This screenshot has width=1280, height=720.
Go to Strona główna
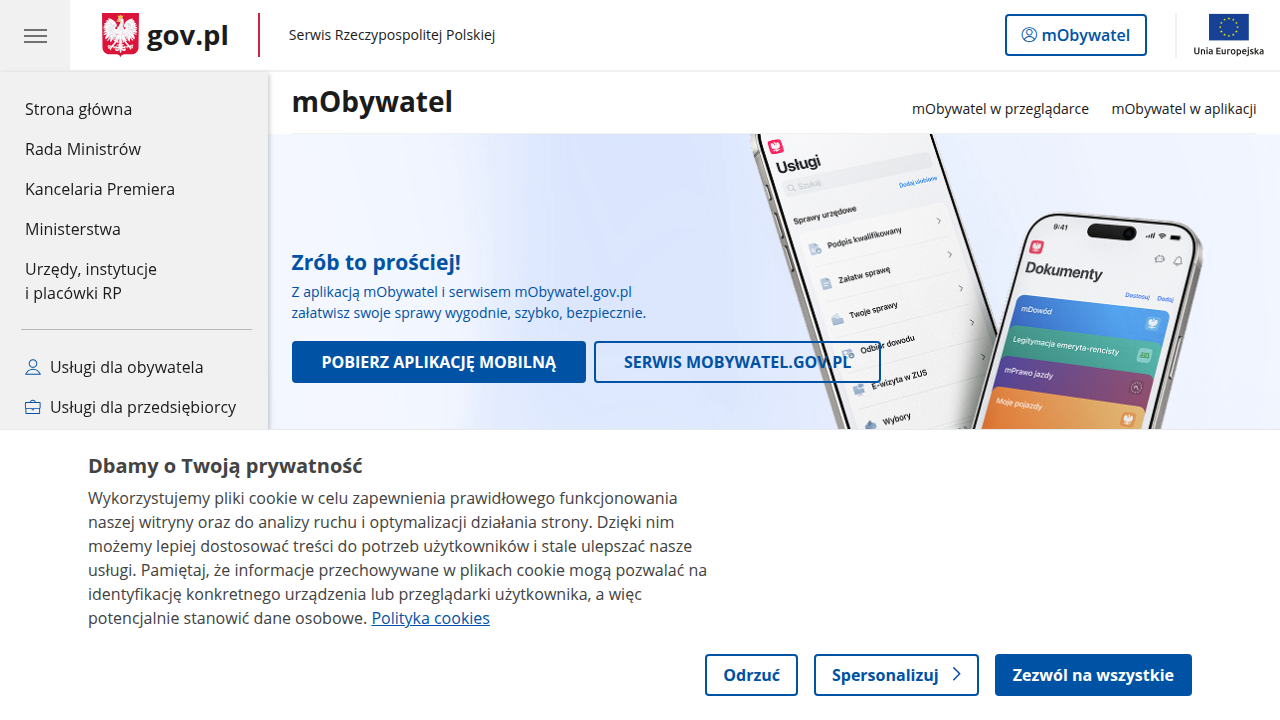[78, 109]
